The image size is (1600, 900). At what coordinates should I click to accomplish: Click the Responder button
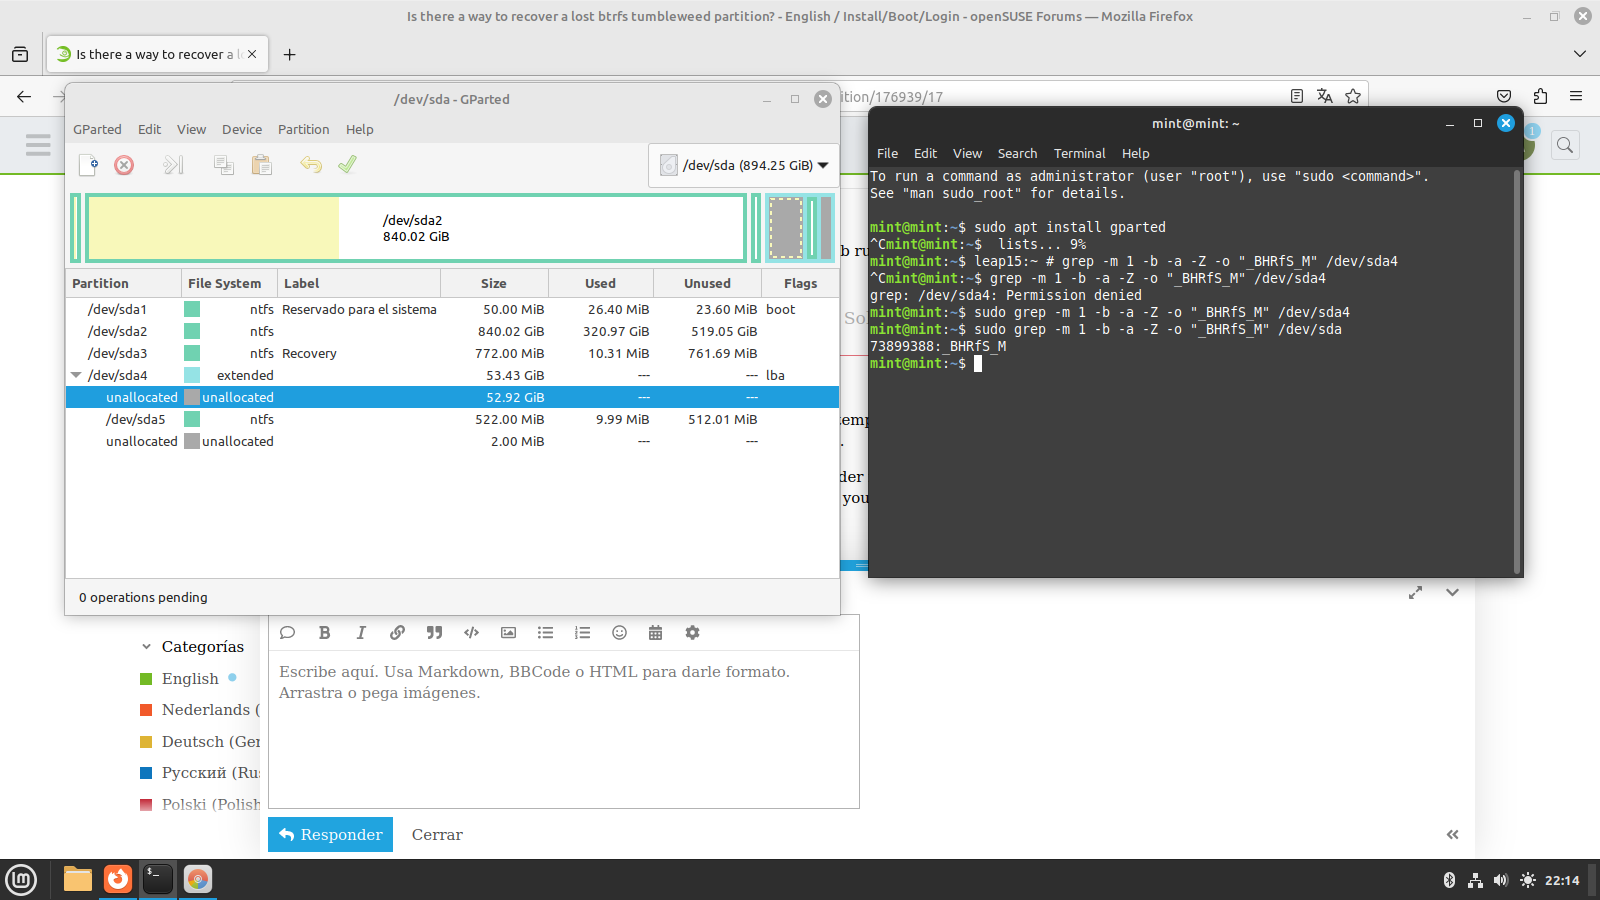click(x=330, y=834)
